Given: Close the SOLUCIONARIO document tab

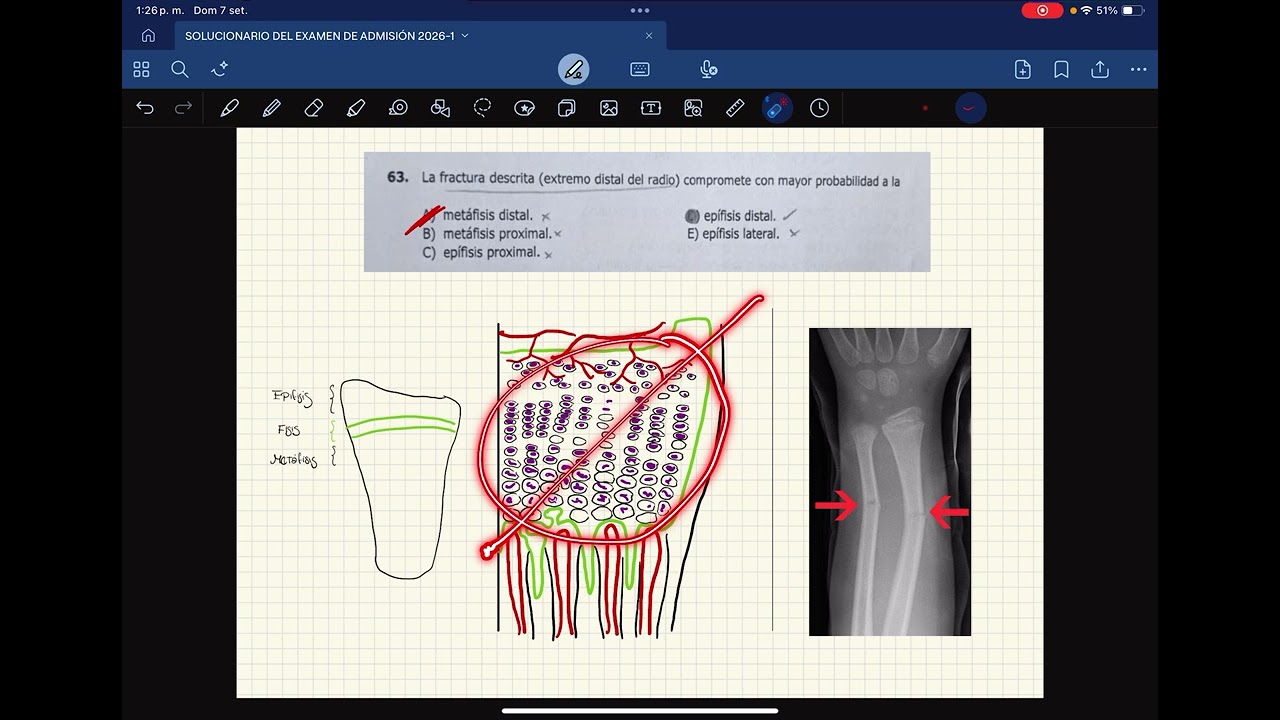Looking at the screenshot, I should coord(649,36).
